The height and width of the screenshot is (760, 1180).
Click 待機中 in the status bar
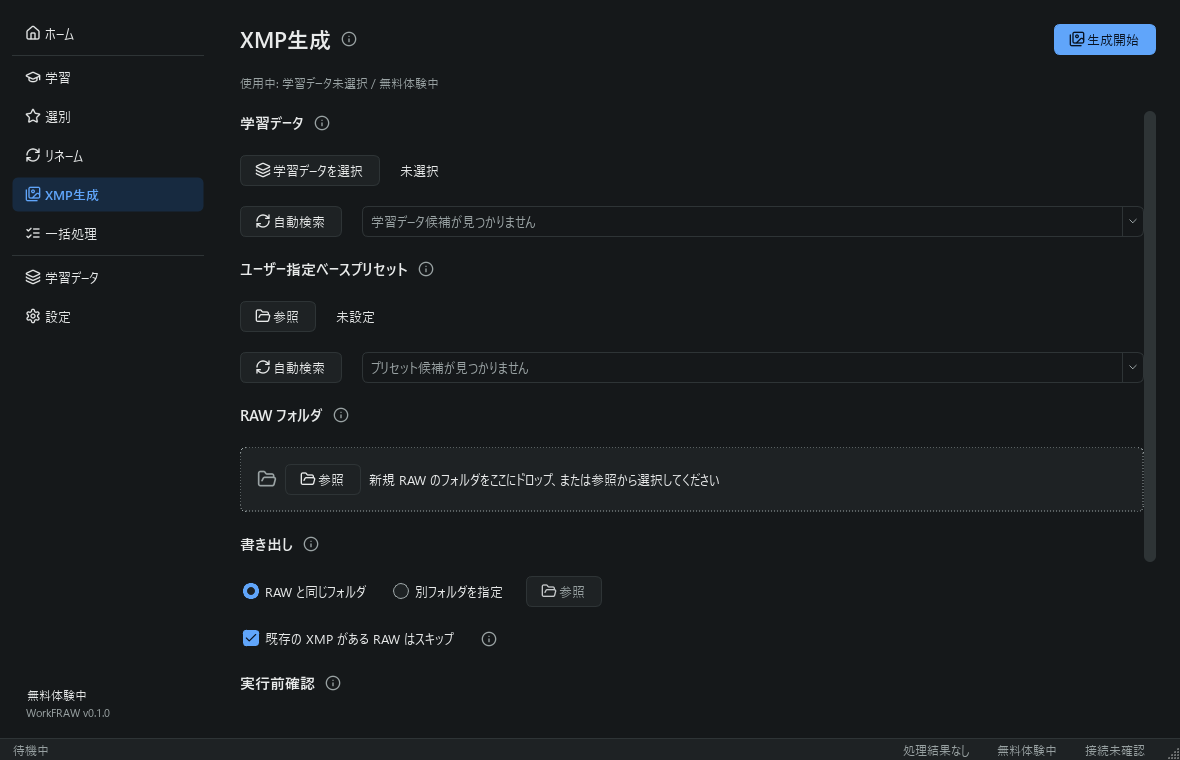click(31, 750)
